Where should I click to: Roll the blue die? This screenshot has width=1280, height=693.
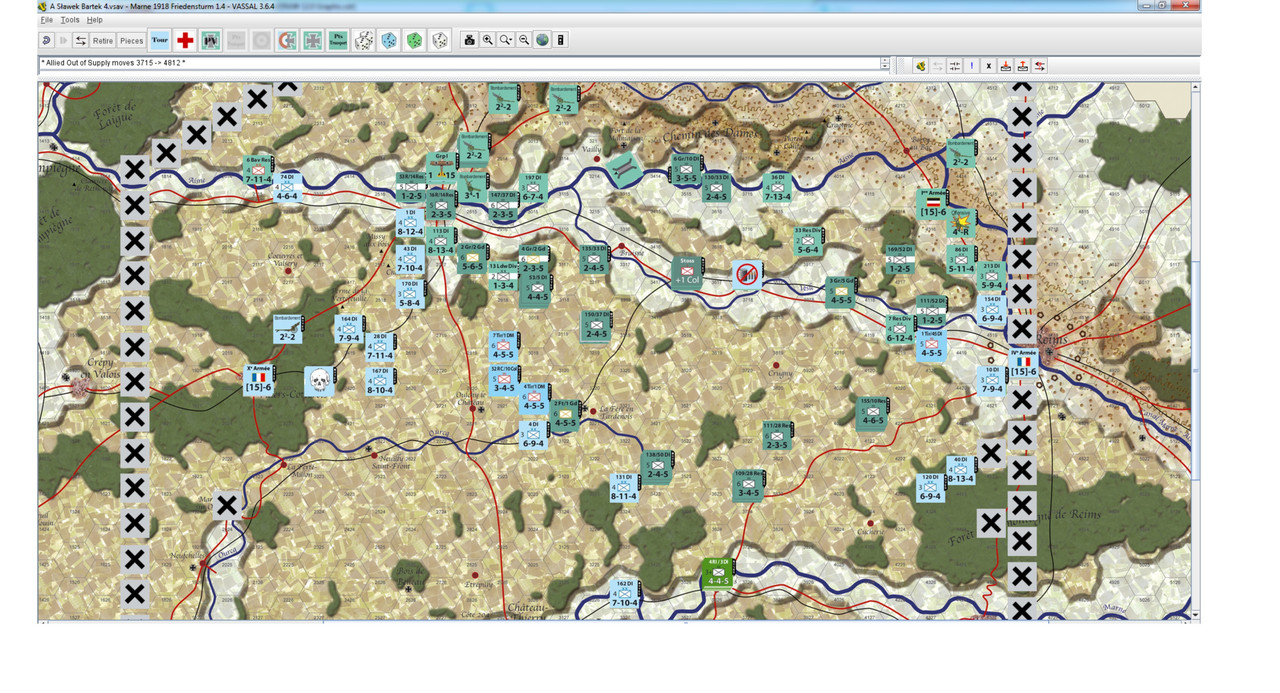coord(389,40)
